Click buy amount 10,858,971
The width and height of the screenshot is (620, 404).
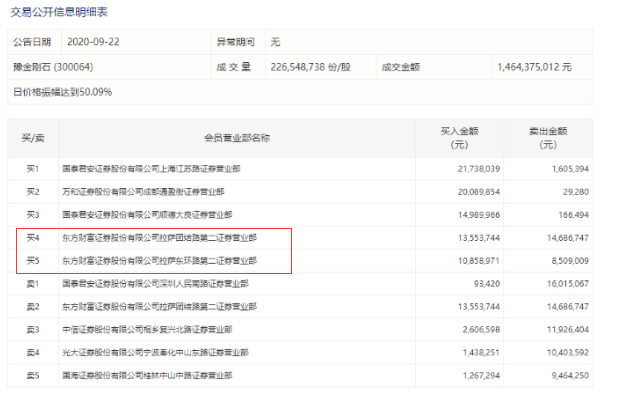(x=479, y=261)
